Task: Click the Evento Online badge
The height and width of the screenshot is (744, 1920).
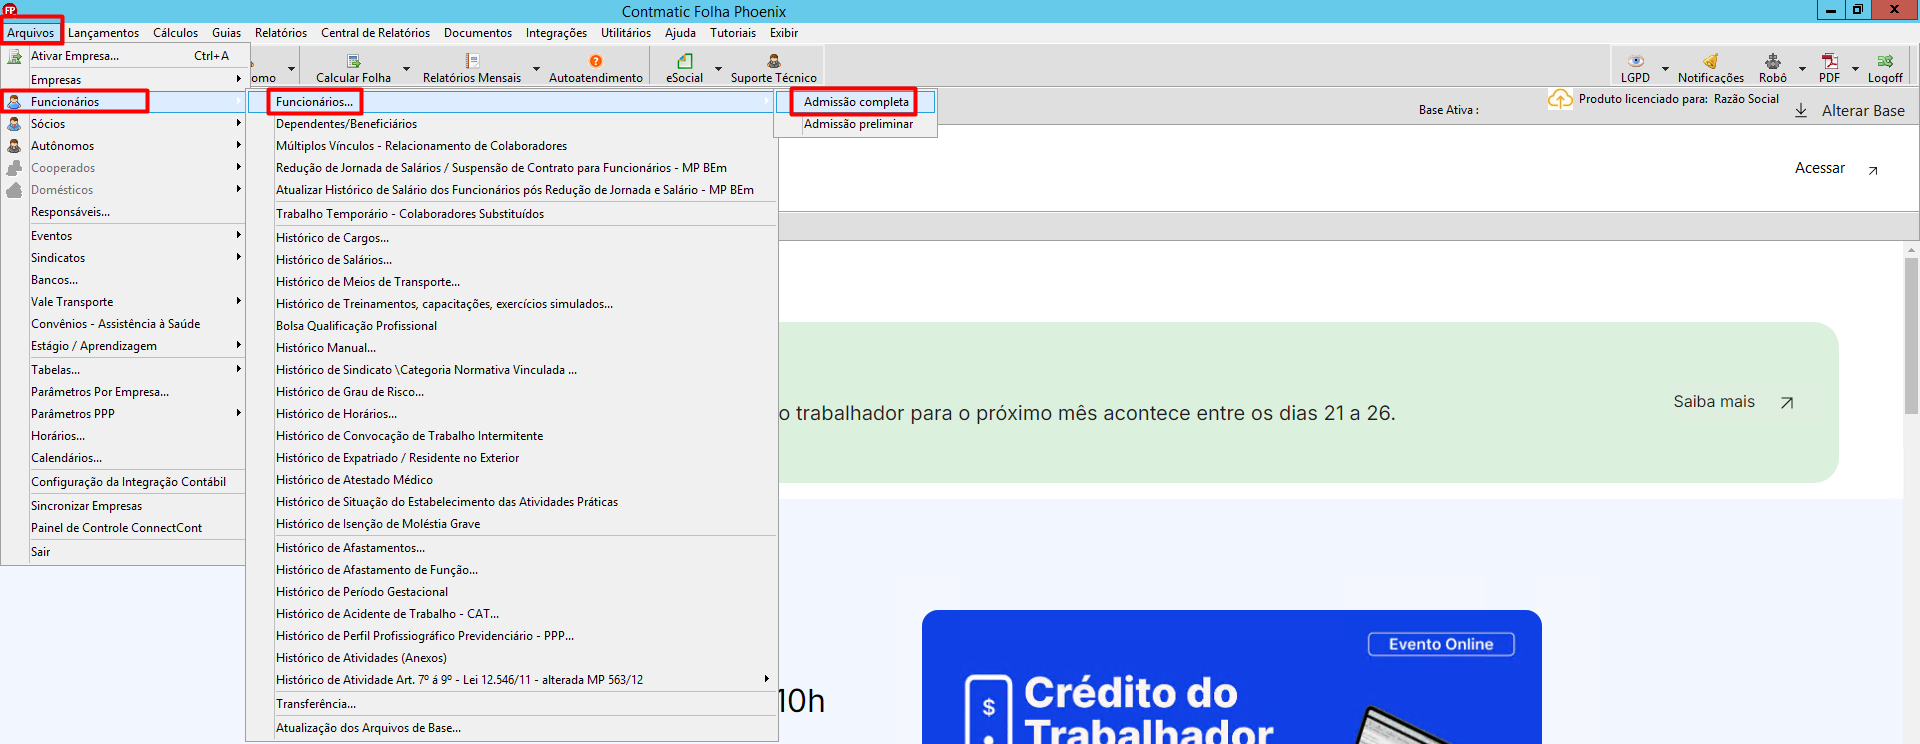Action: tap(1441, 644)
